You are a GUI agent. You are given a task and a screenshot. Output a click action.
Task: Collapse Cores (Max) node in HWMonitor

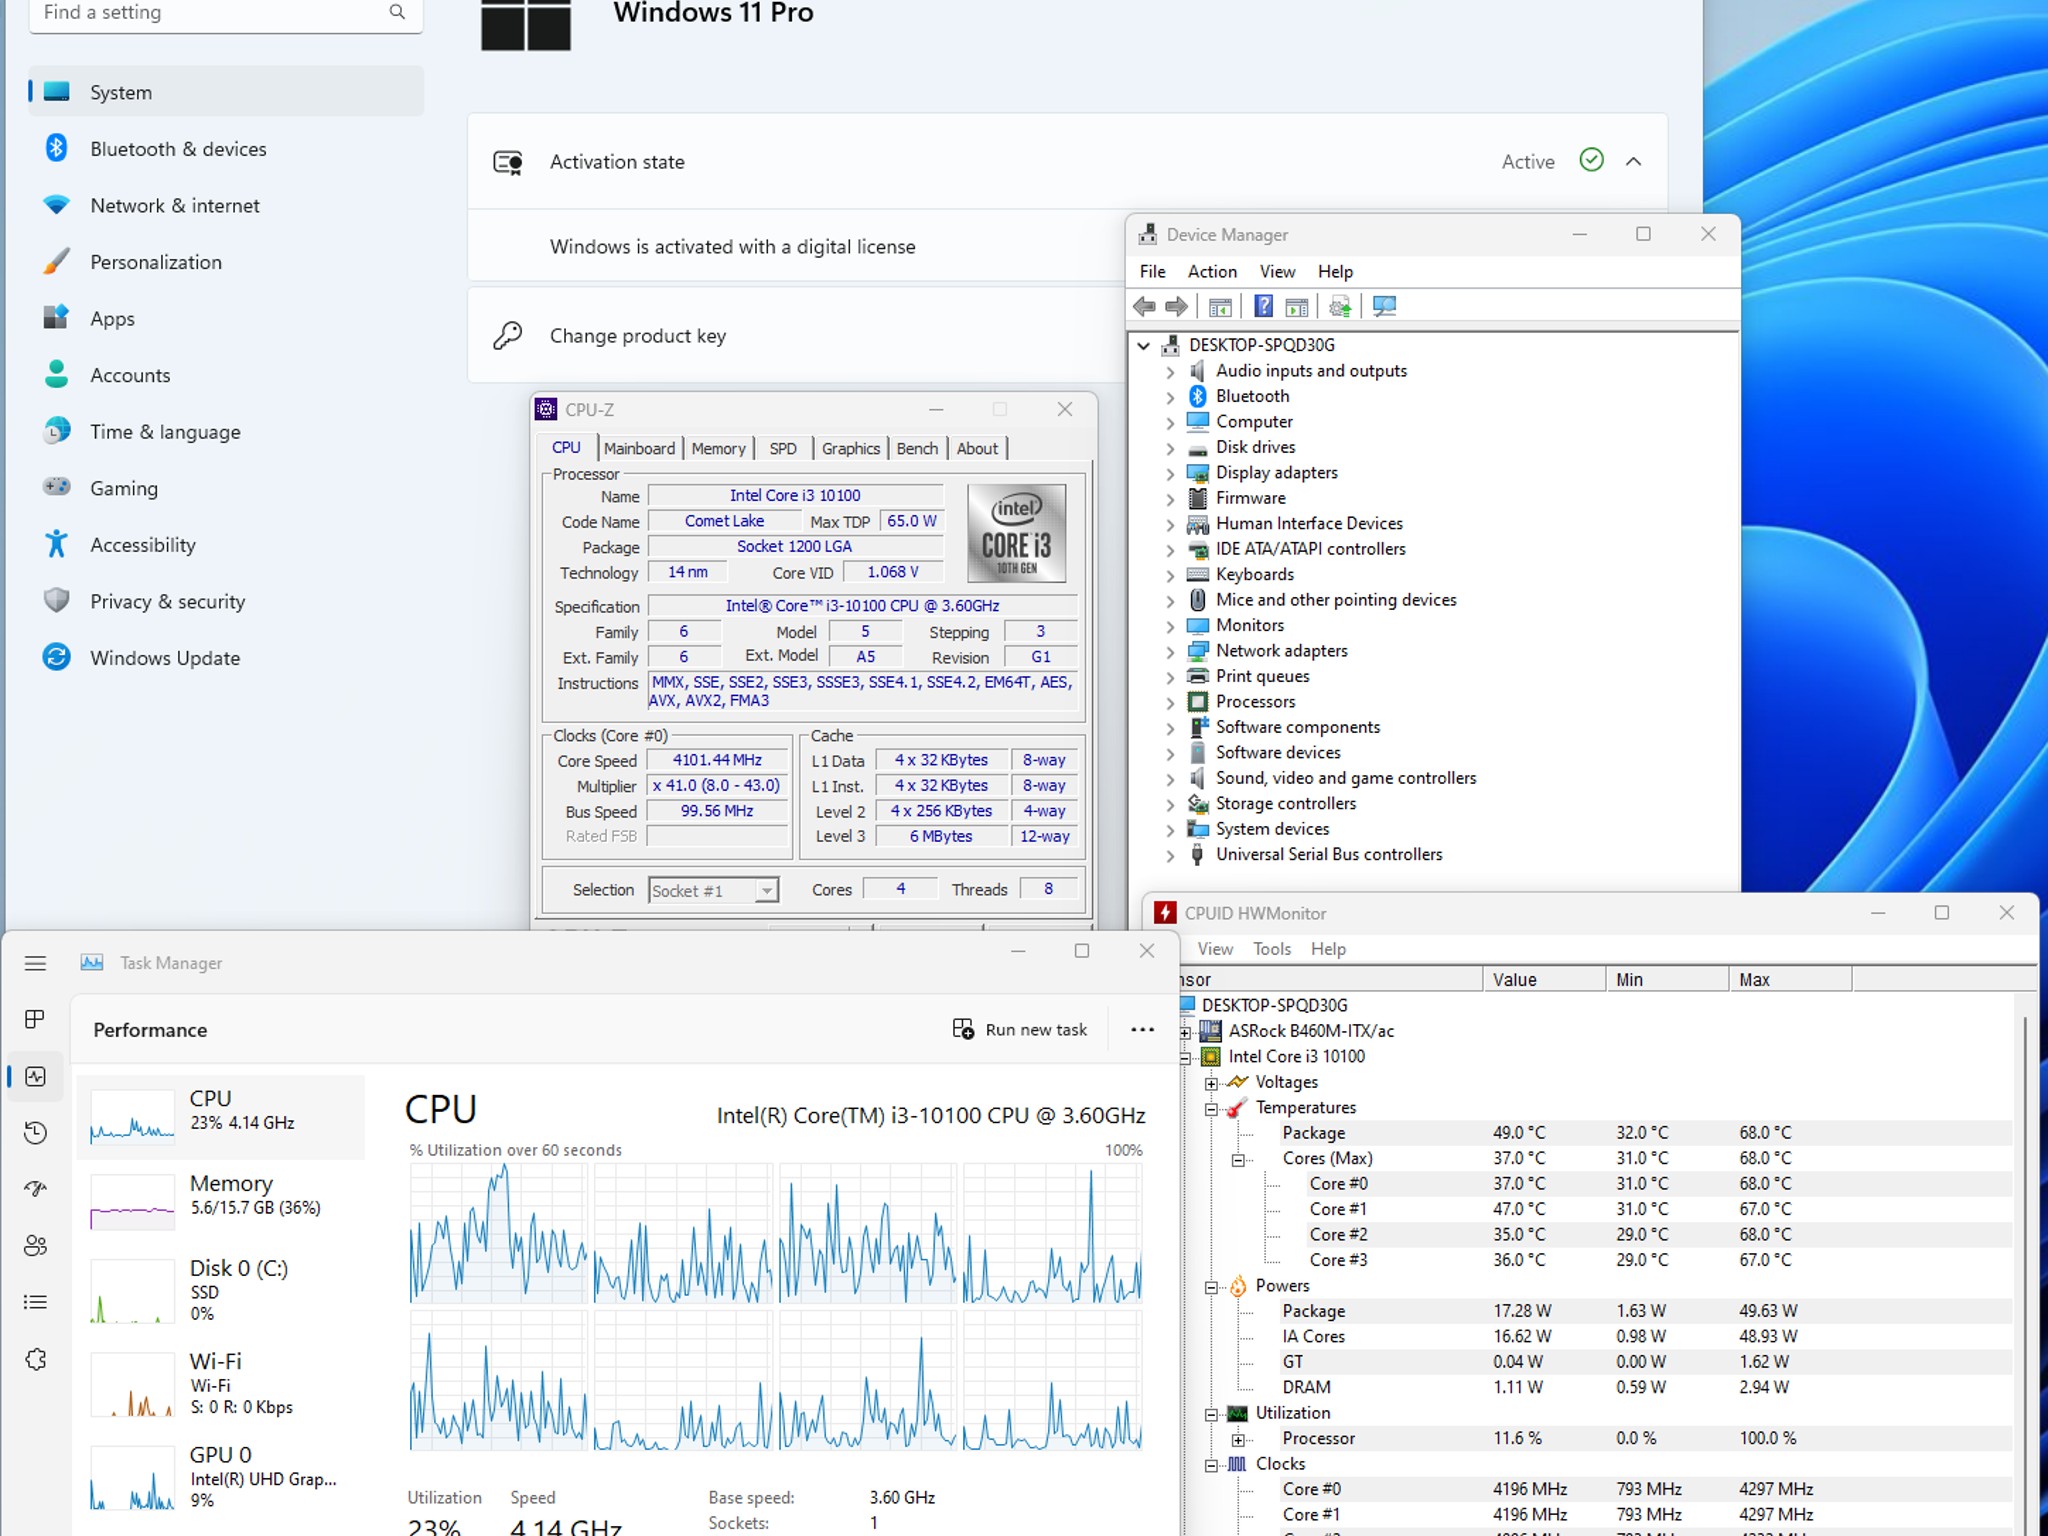1238,1160
